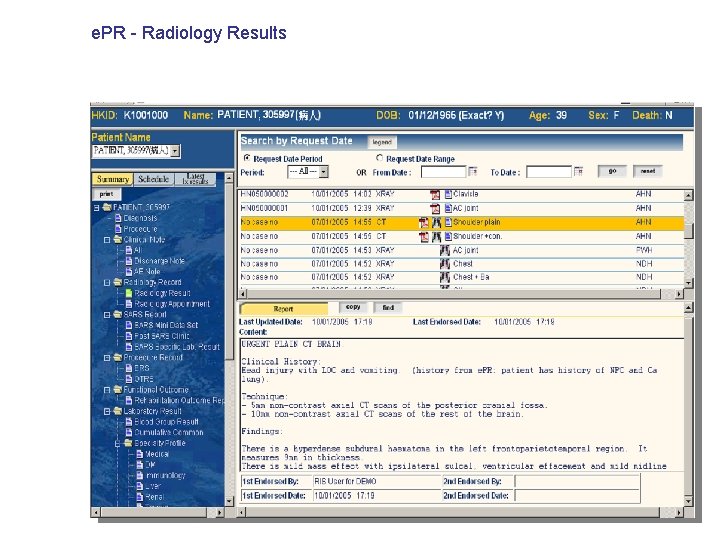The image size is (720, 540).
Task: Collapse the Functional Outcome tree node
Action: [107, 390]
